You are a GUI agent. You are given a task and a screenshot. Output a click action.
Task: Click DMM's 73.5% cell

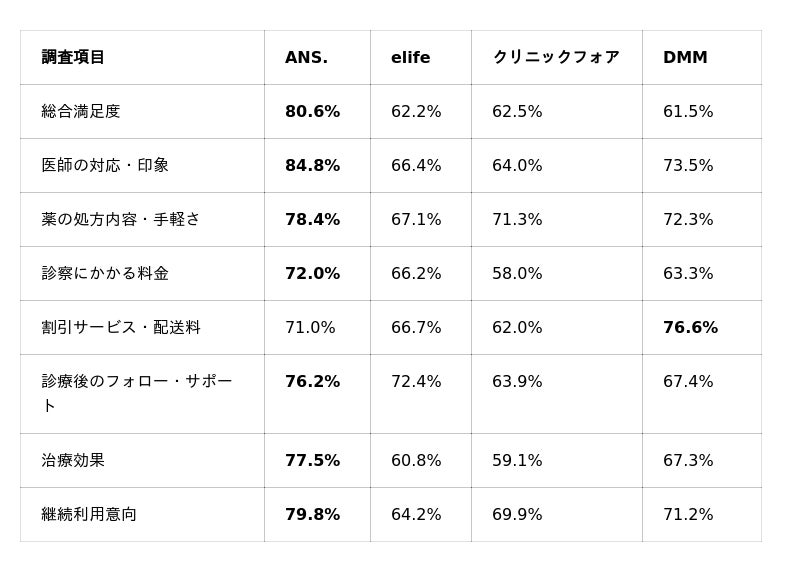[x=688, y=165]
